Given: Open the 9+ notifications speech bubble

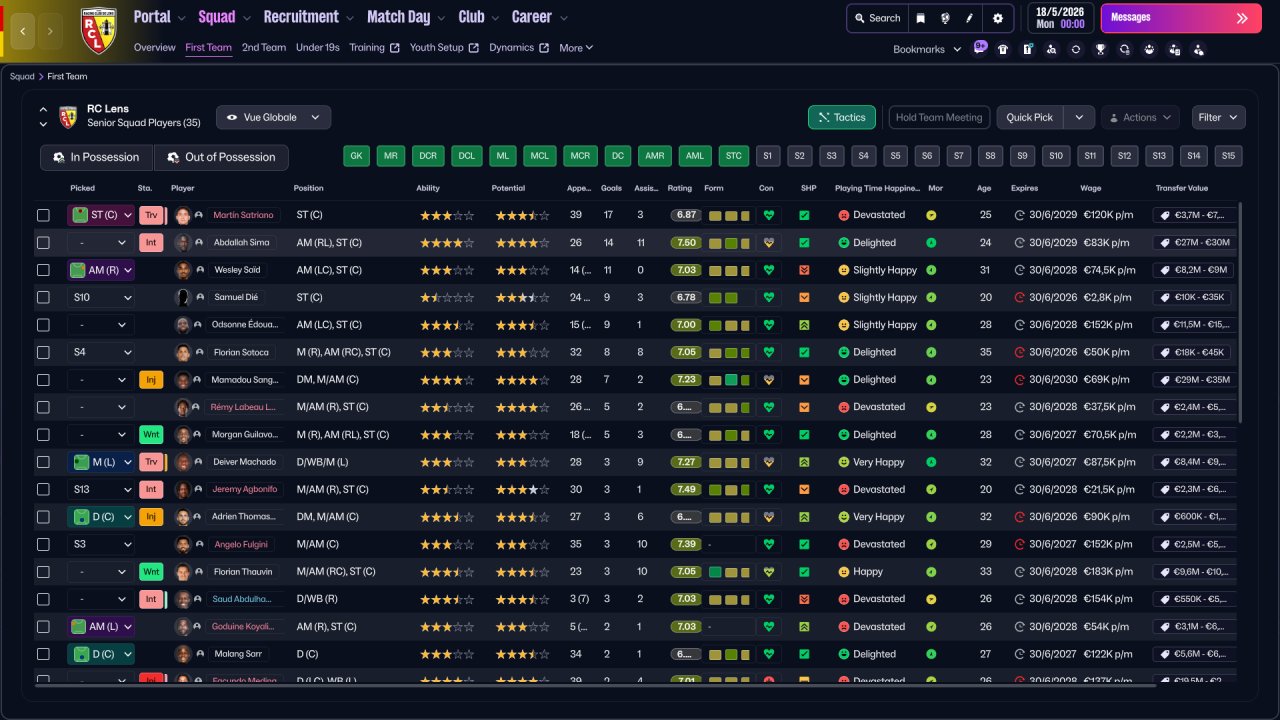Looking at the screenshot, I should pos(980,46).
